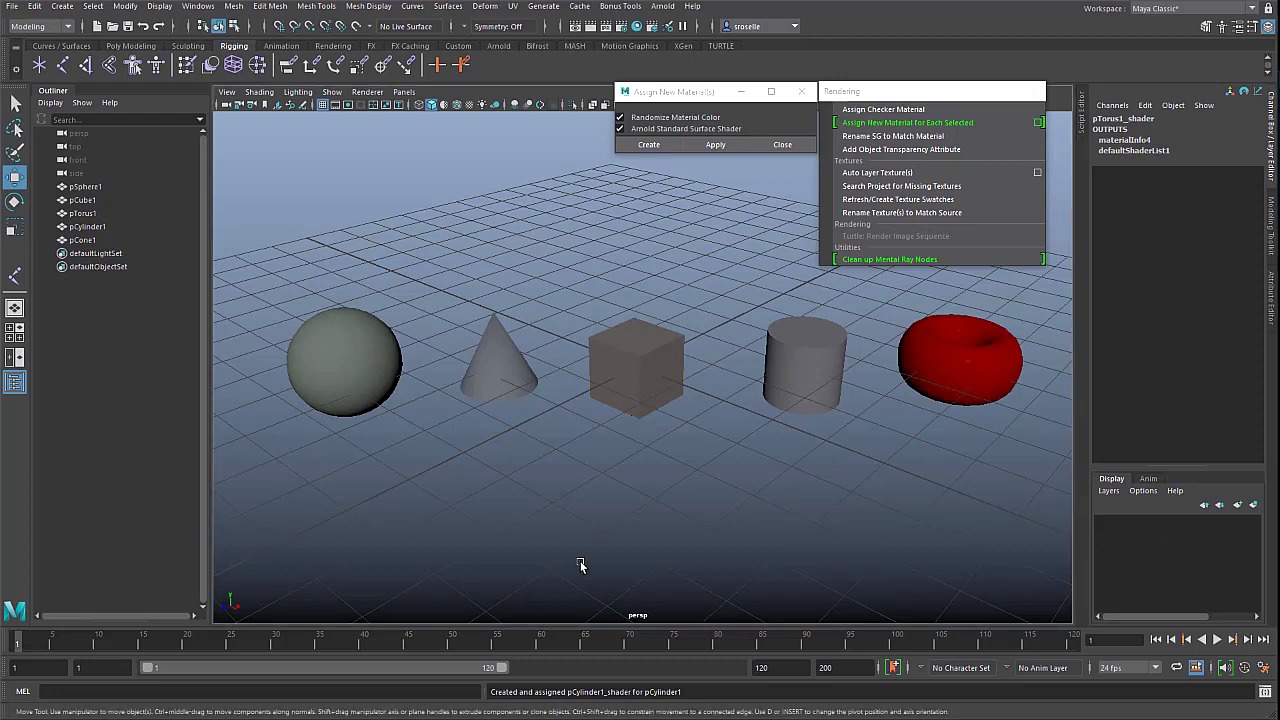Viewport: 1280px width, 720px height.
Task: Open the Outliner search filter dropdown
Action: (200, 120)
